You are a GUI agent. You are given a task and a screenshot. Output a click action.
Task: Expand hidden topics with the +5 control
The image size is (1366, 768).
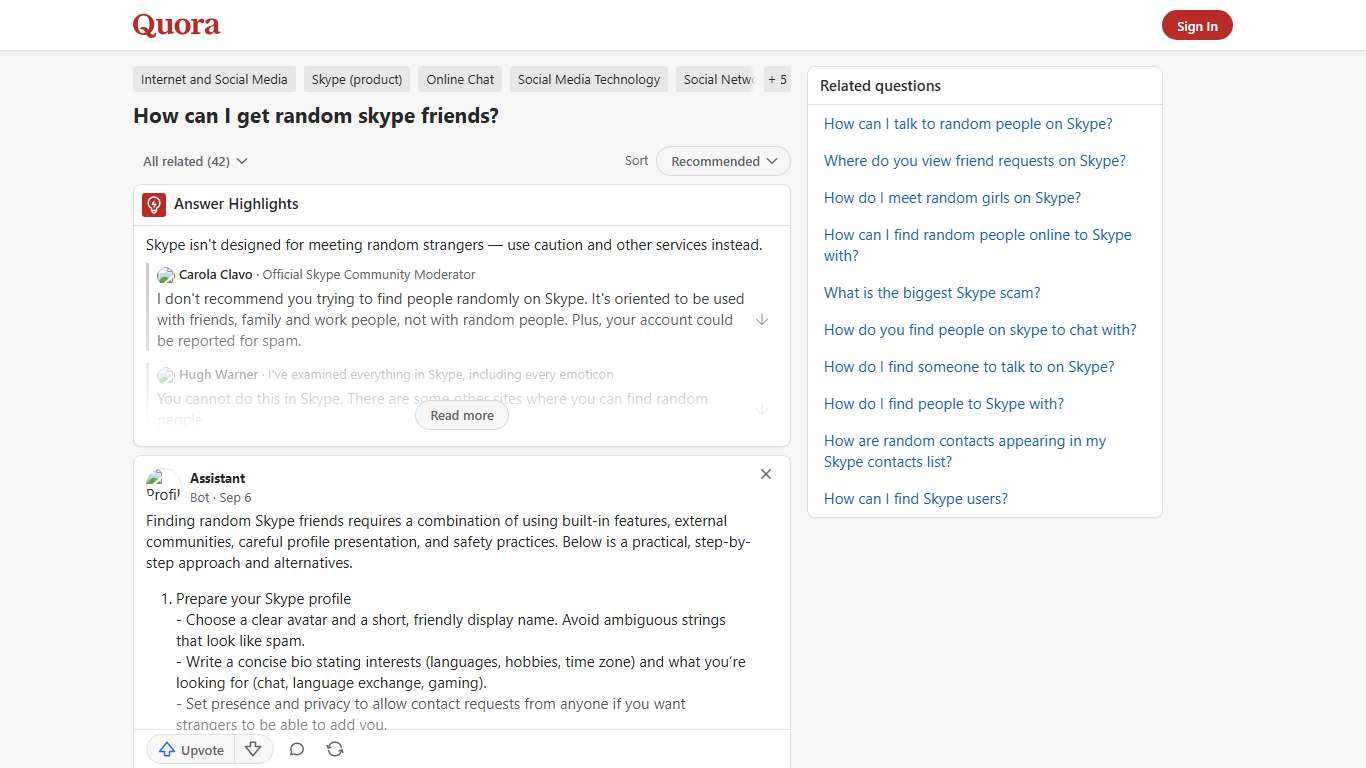pyautogui.click(x=777, y=79)
